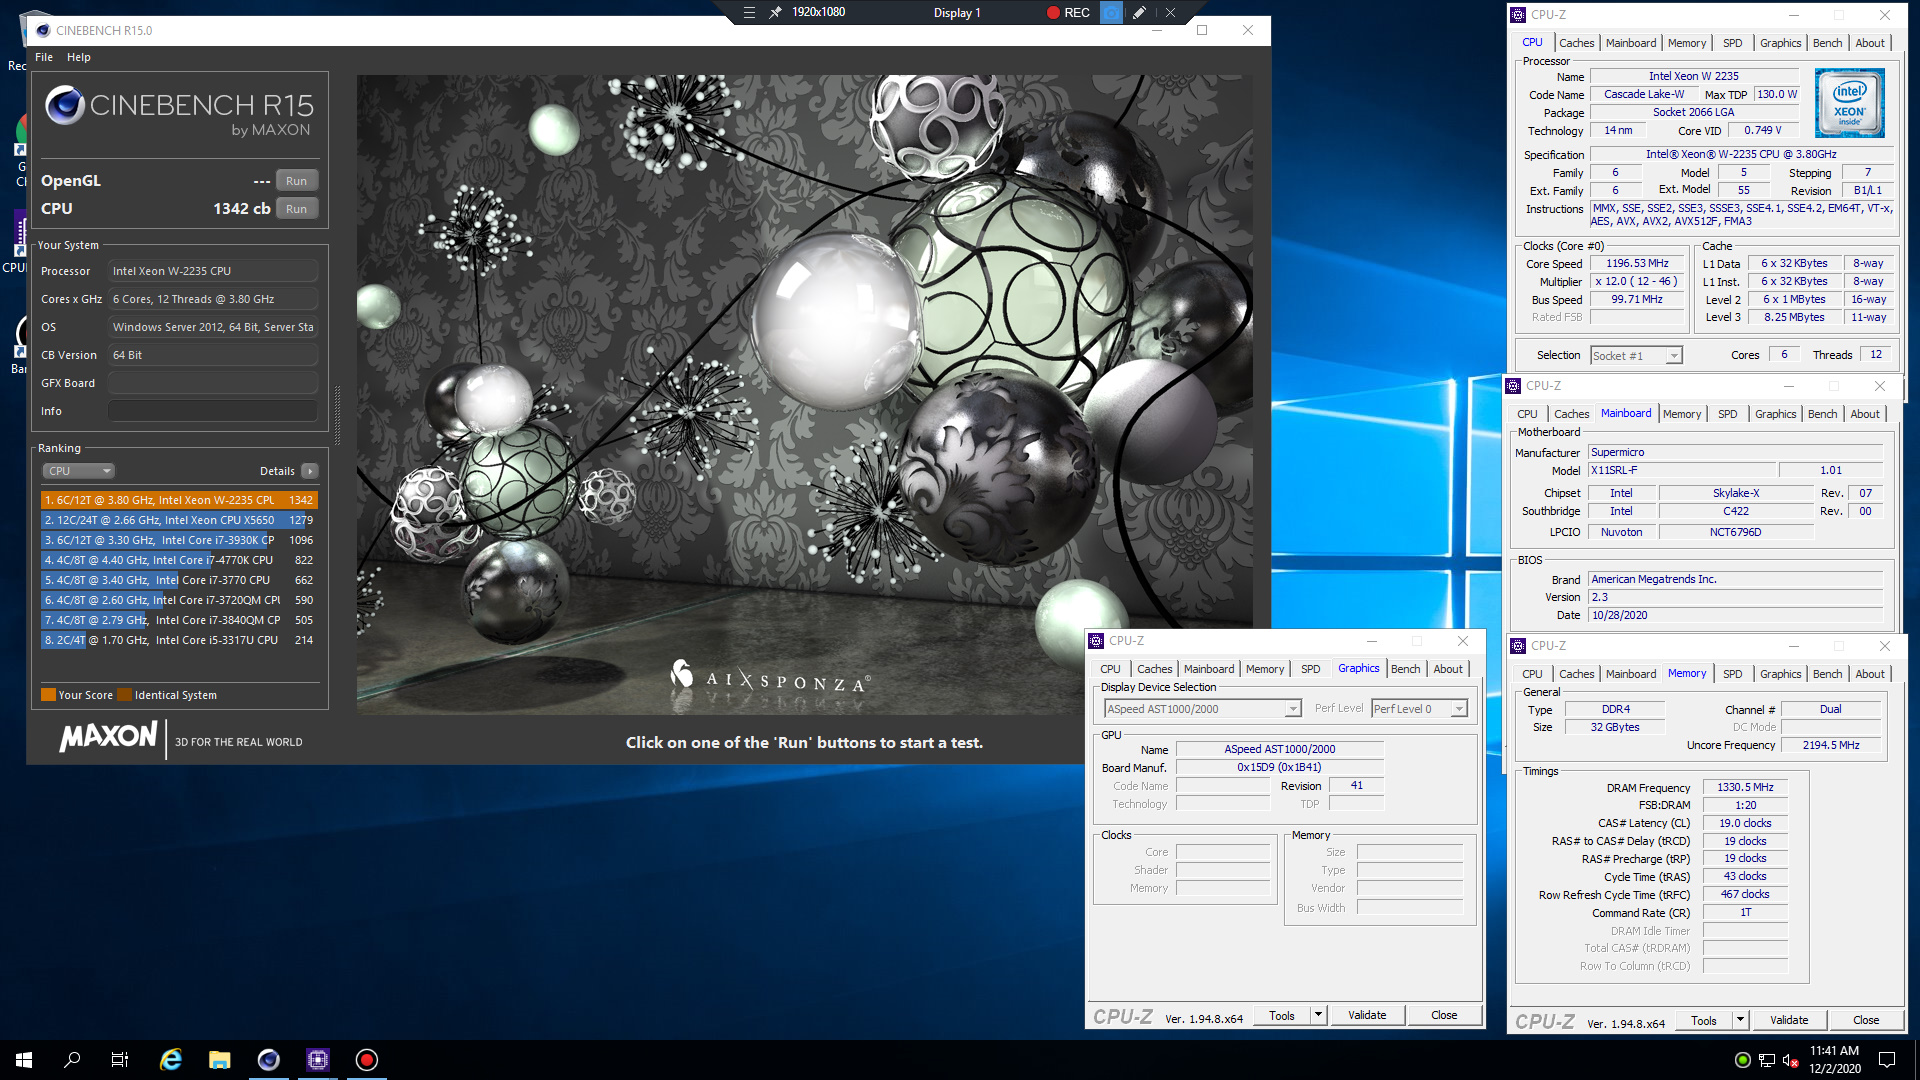This screenshot has height=1080, width=1920.
Task: Open hamburger menu in recorder bar
Action: 749,12
